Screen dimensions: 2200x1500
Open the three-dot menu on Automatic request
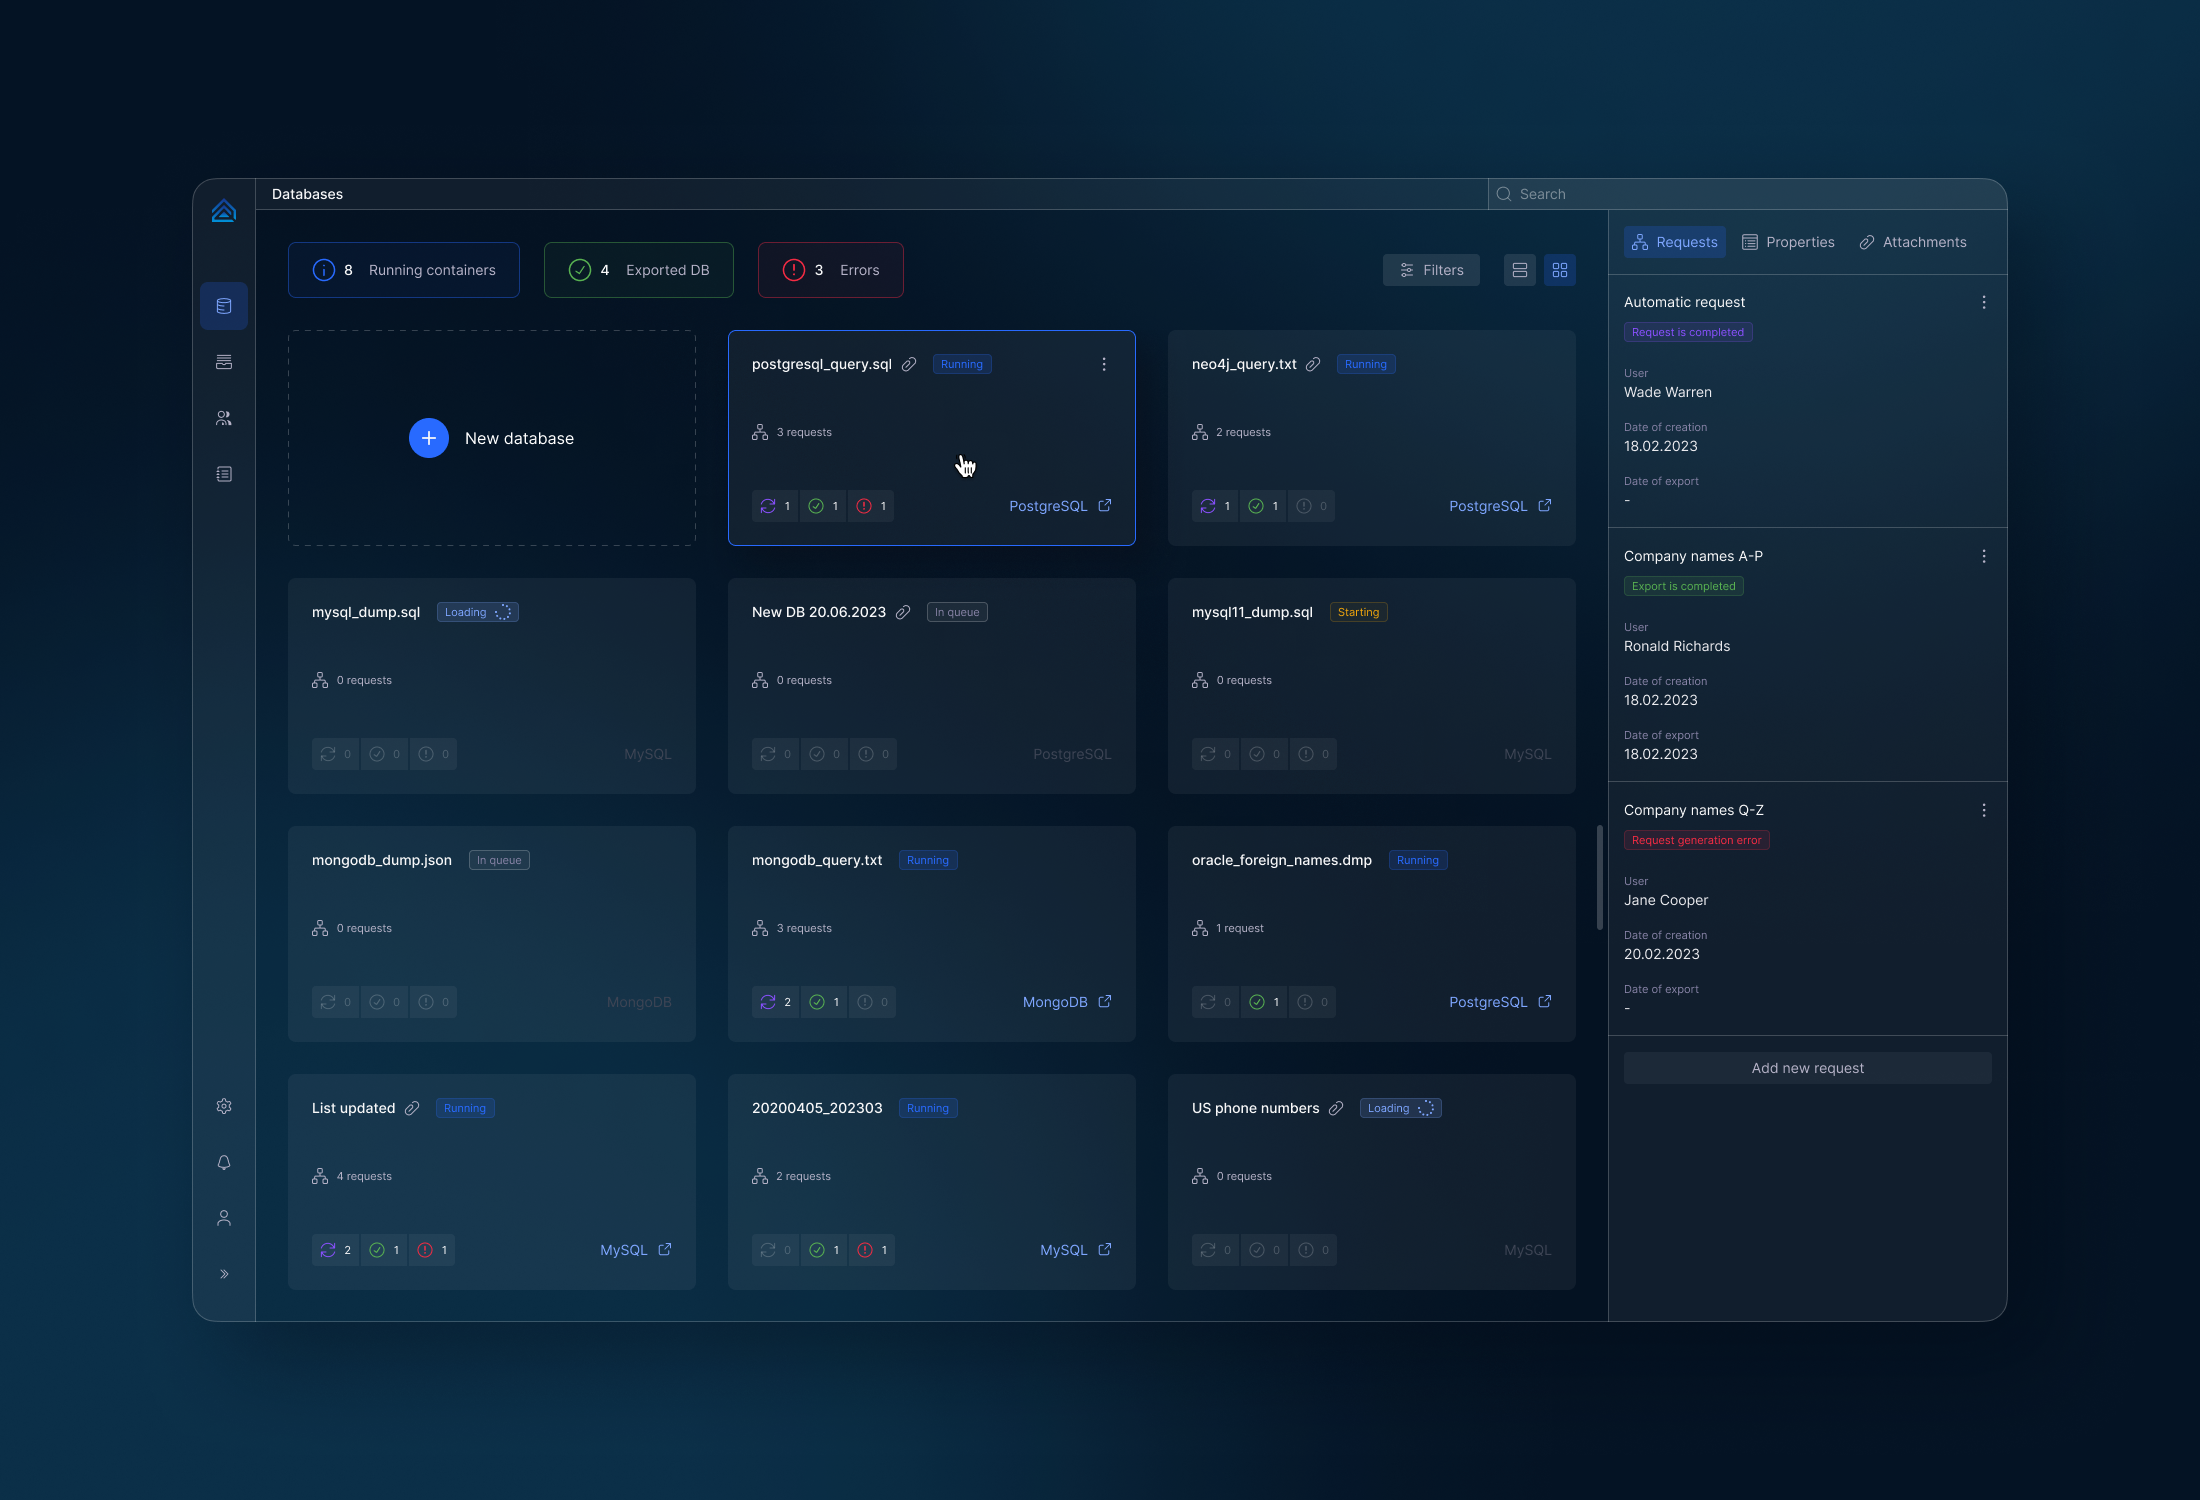pos(1985,301)
